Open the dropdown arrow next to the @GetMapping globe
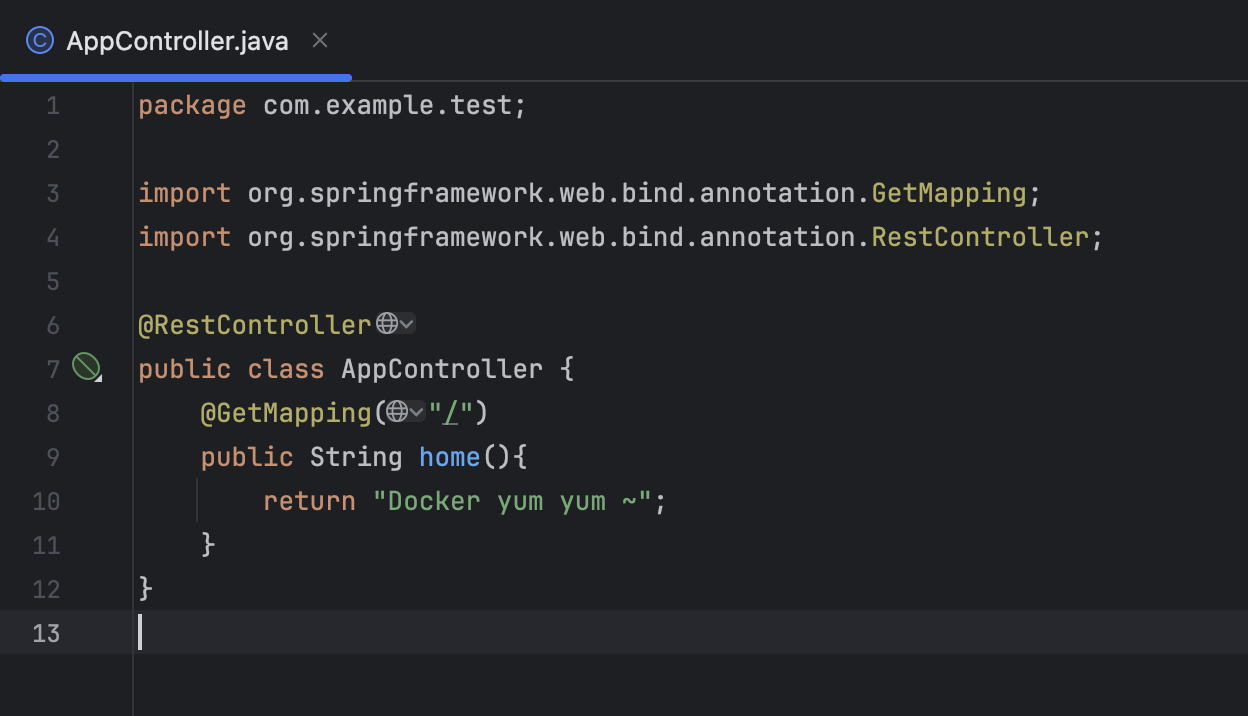 [417, 412]
